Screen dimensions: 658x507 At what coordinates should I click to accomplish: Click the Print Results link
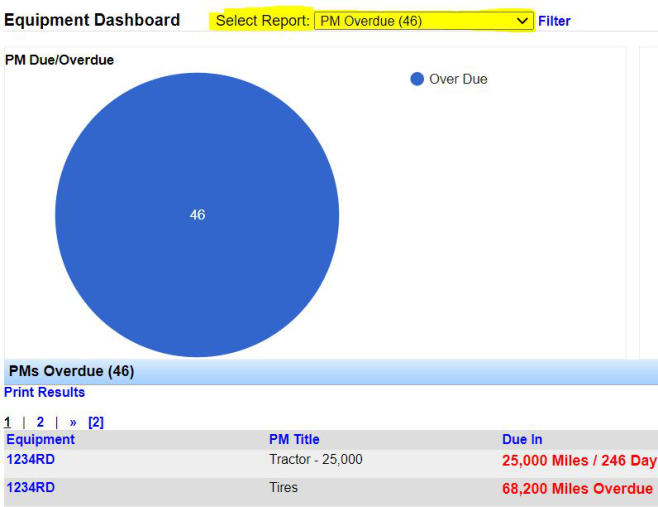tap(44, 392)
